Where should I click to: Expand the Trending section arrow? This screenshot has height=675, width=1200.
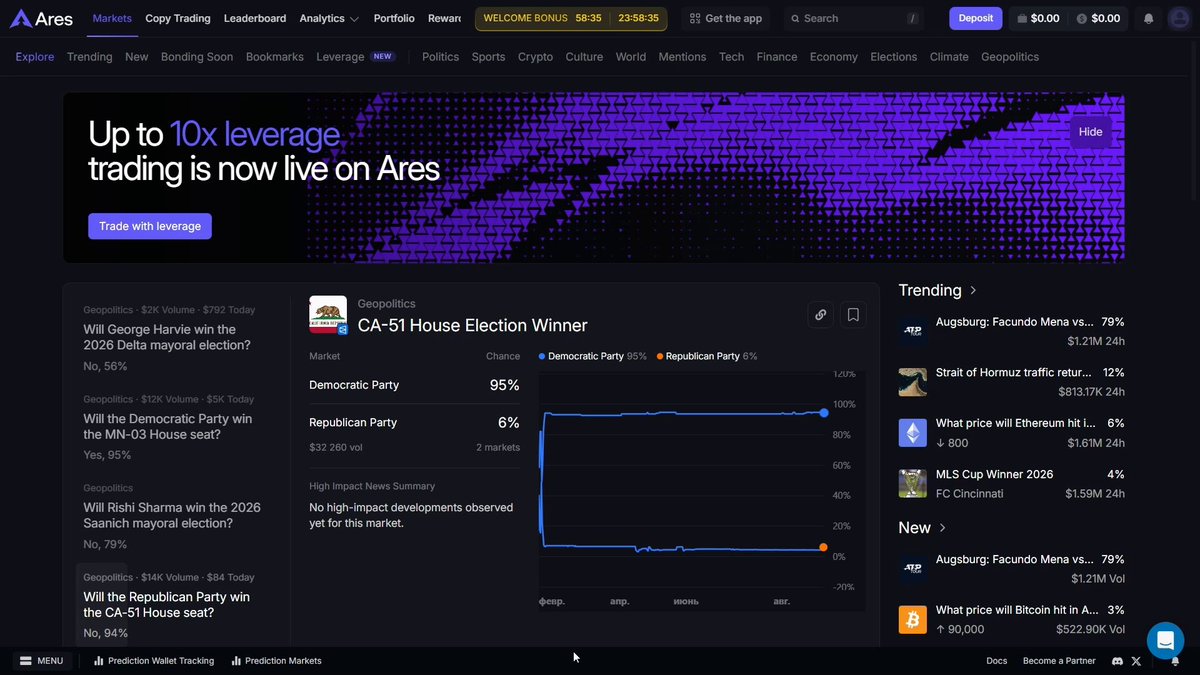pos(973,290)
